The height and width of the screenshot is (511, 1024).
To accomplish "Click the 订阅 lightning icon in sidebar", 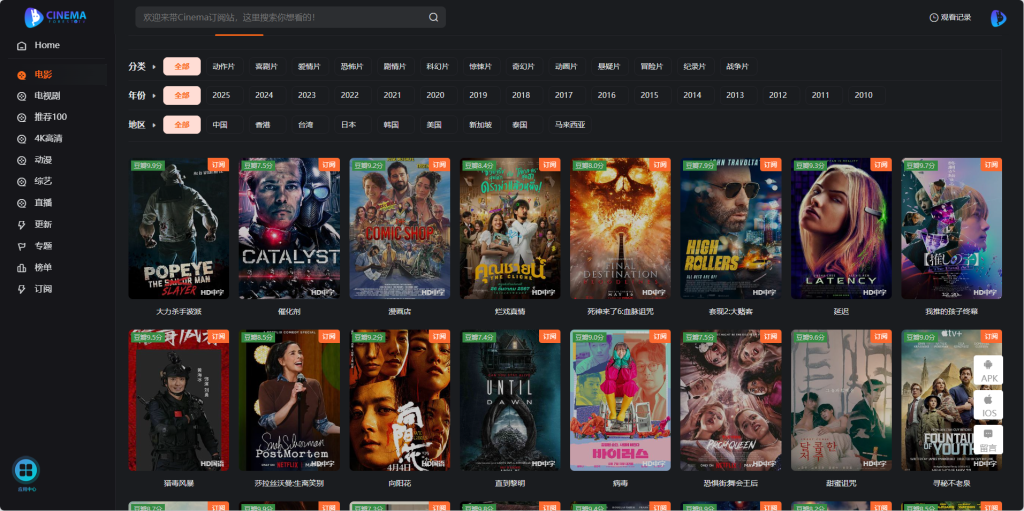I will [x=22, y=289].
